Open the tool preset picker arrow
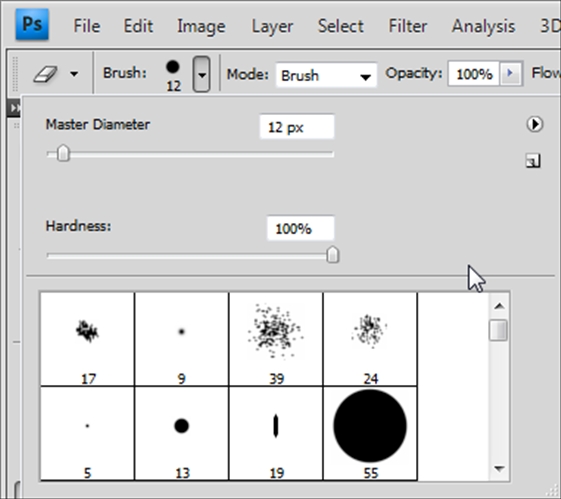This screenshot has width=561, height=499. click(74, 74)
